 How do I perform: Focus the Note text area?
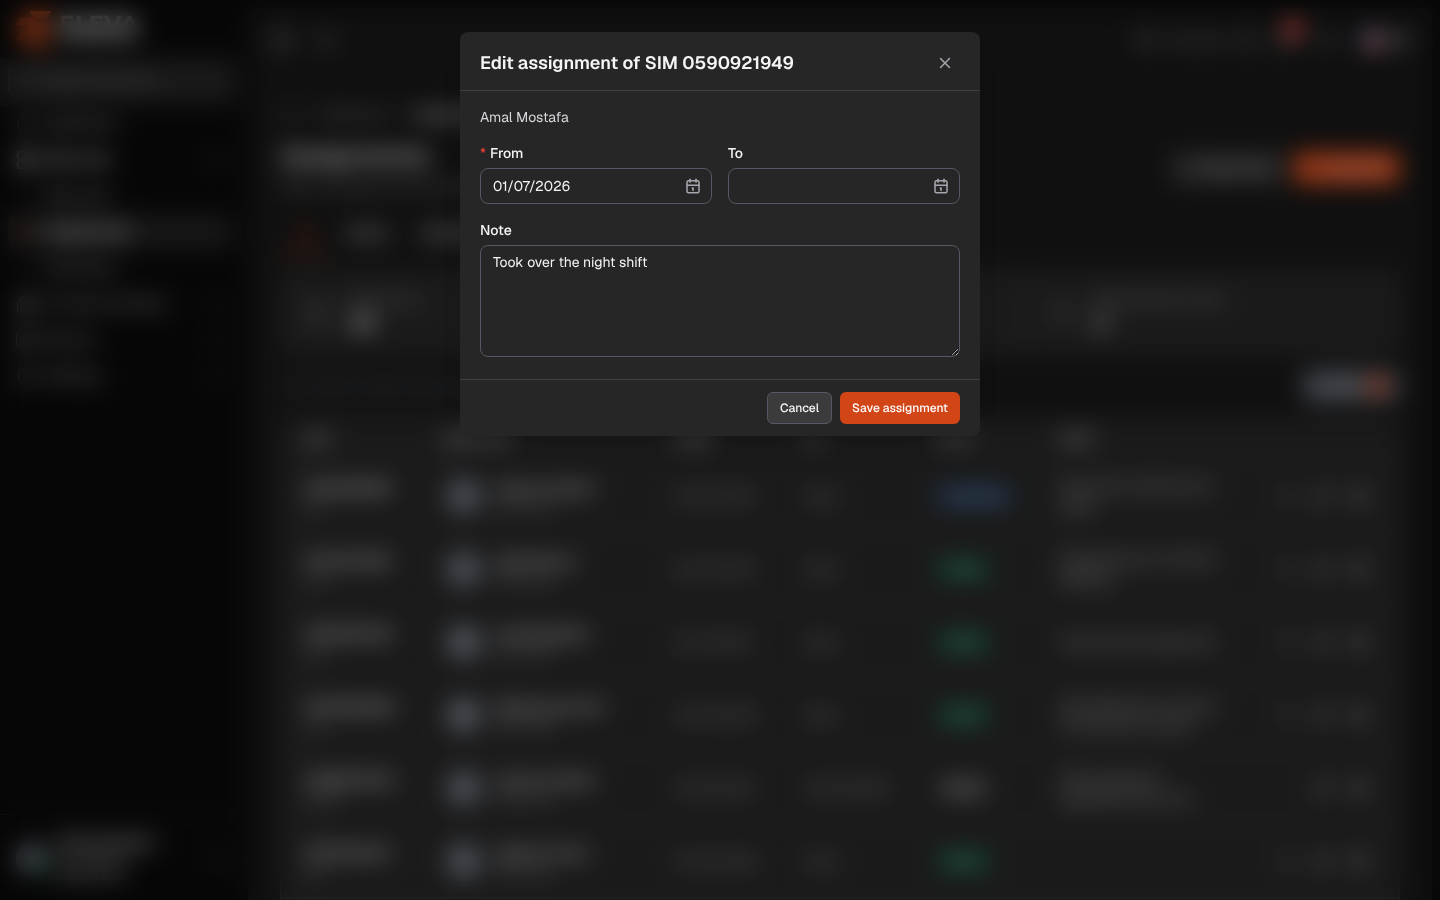pos(720,301)
